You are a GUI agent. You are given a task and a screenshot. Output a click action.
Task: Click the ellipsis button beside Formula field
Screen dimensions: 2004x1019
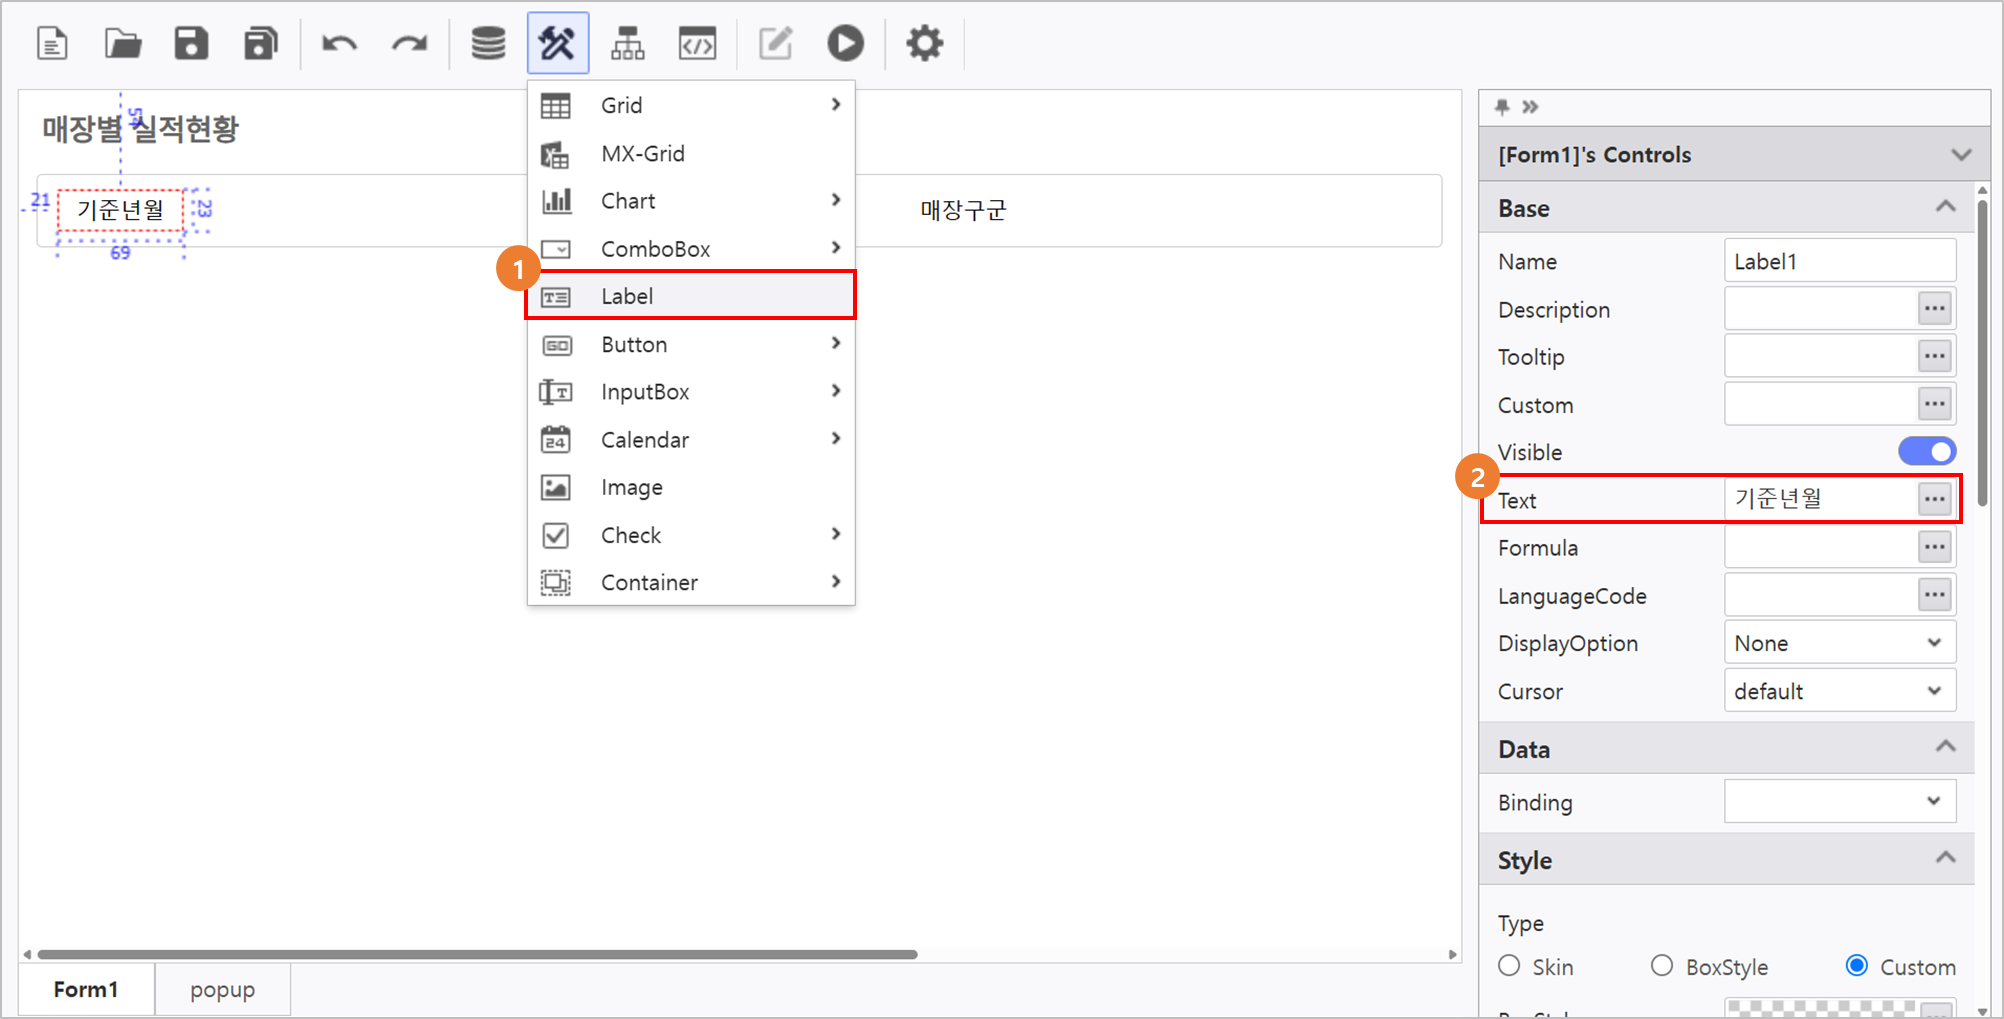pos(1935,547)
